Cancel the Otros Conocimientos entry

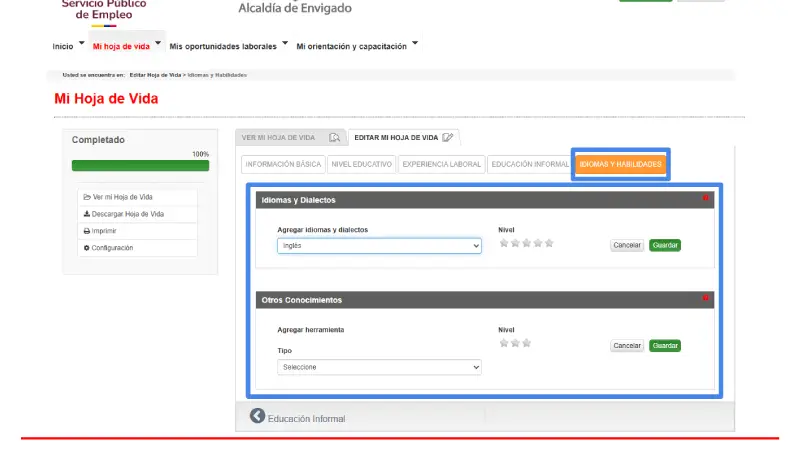[x=626, y=345]
